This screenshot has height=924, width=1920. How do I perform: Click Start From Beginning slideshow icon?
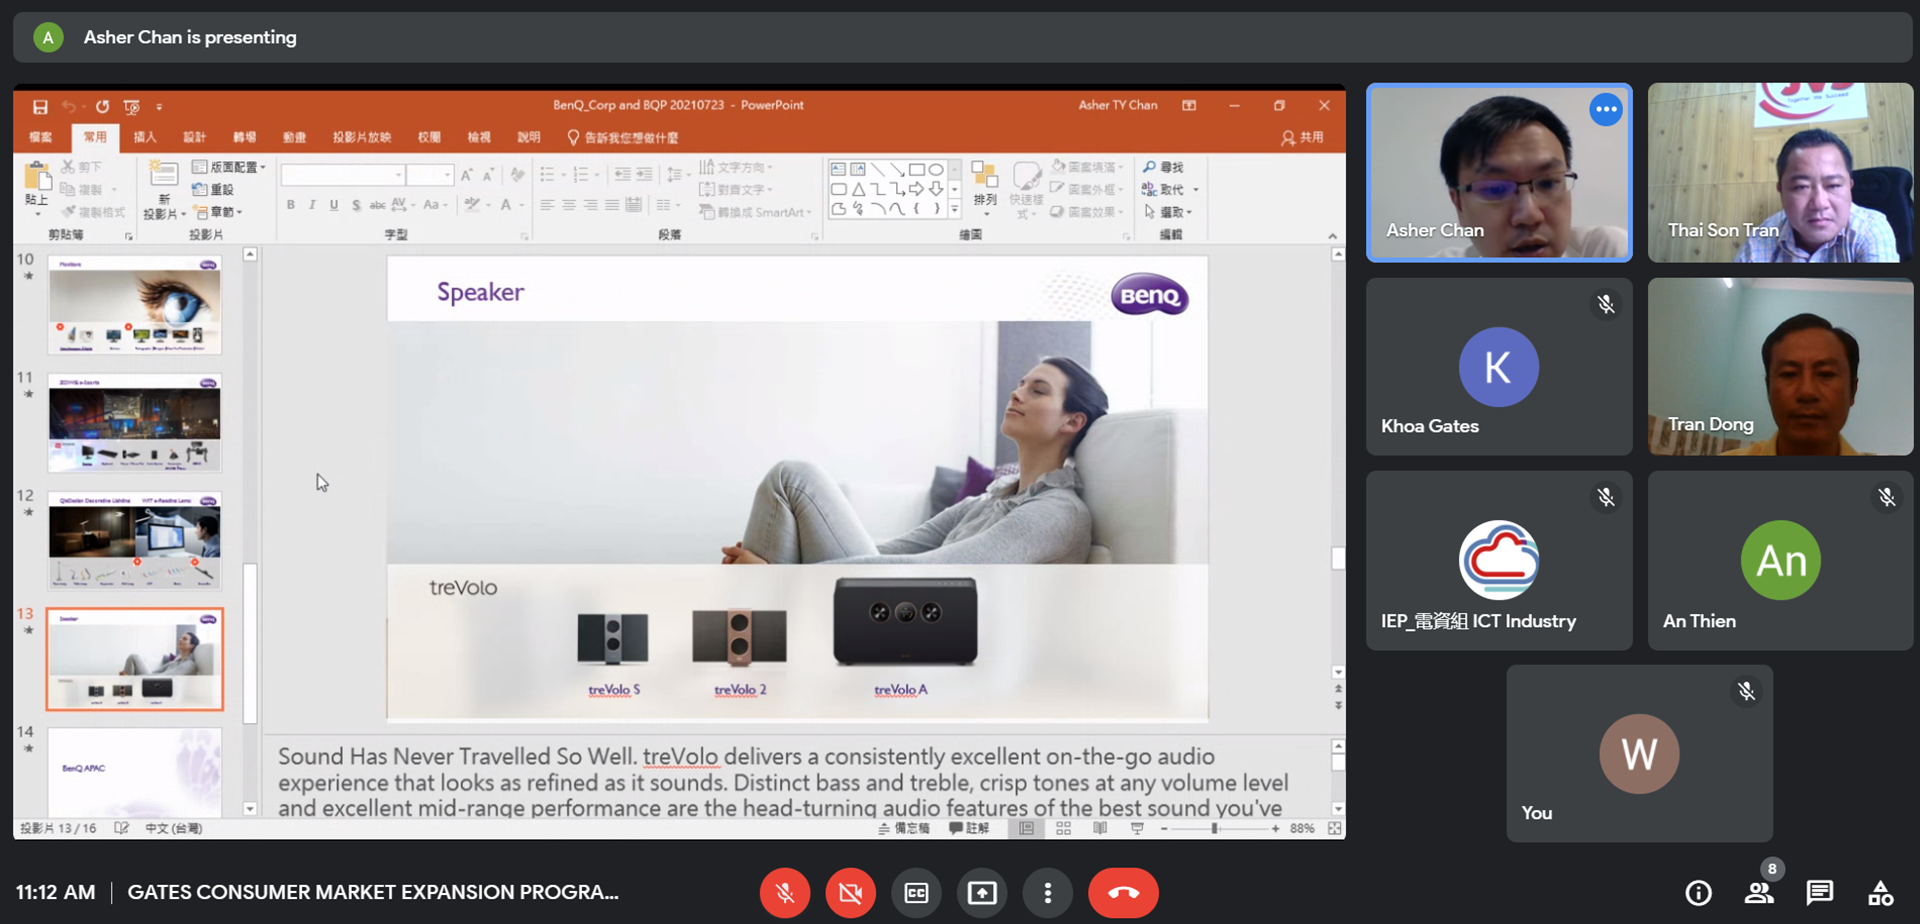click(131, 106)
